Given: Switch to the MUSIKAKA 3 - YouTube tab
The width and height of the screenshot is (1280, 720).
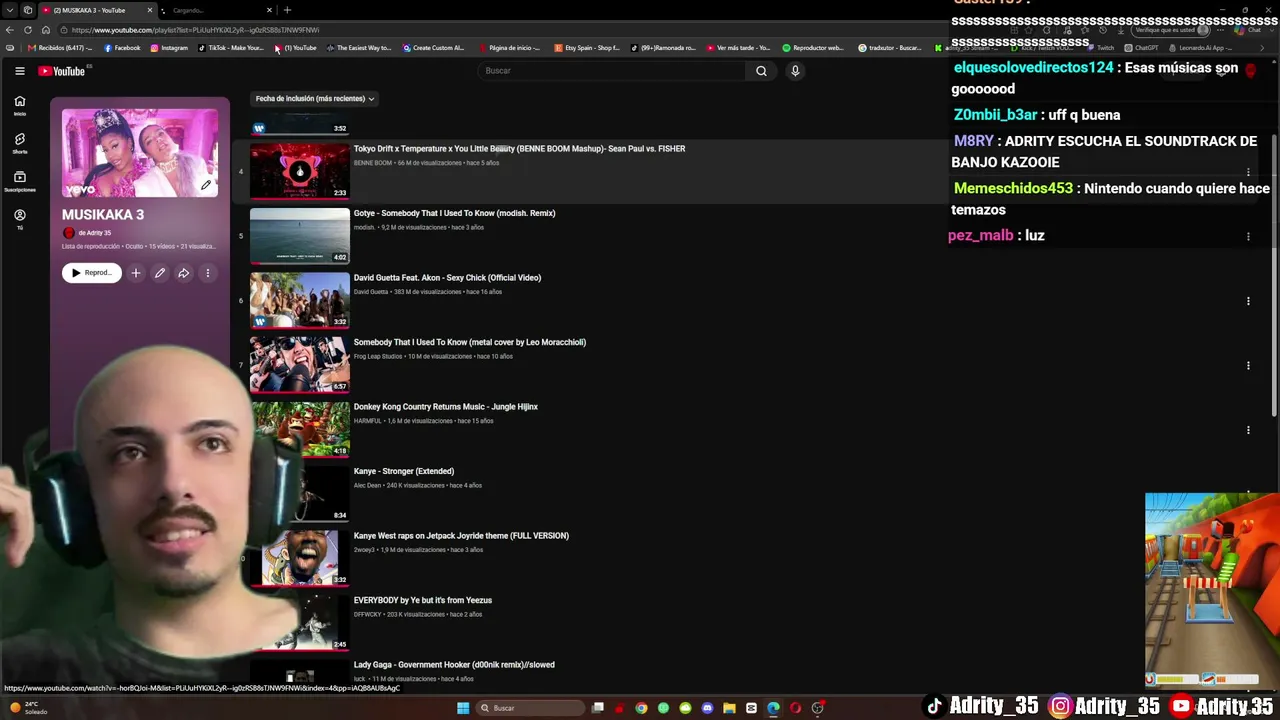Looking at the screenshot, I should (x=97, y=10).
